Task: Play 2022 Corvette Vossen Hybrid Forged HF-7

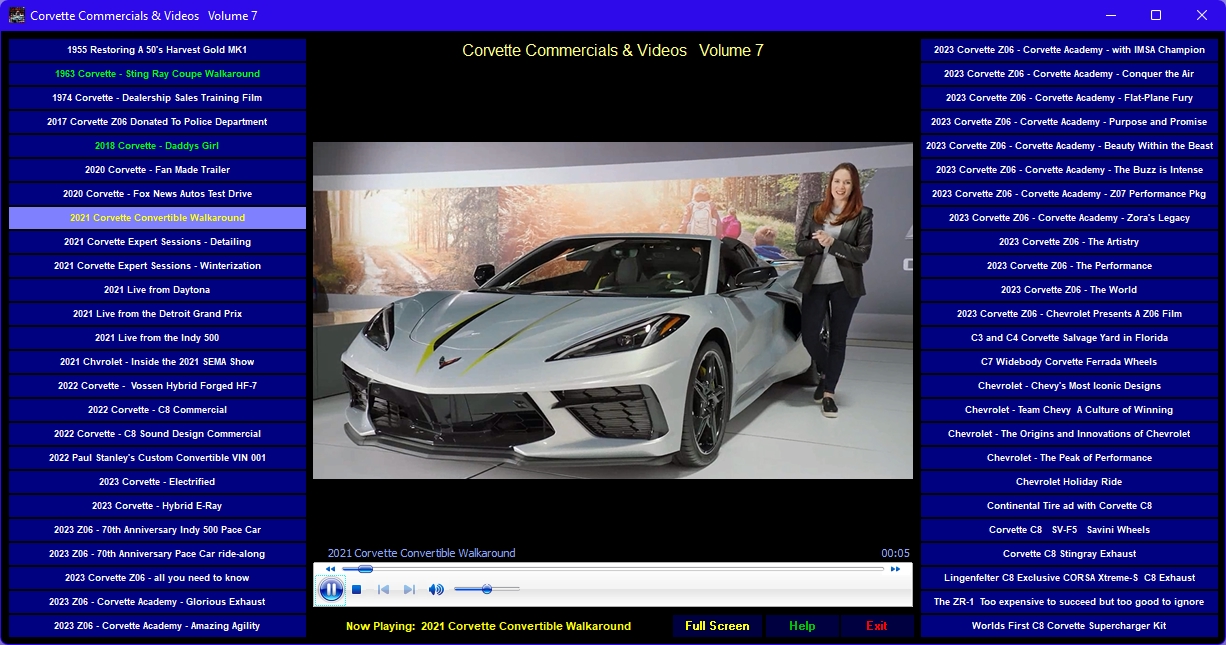Action: coord(157,386)
